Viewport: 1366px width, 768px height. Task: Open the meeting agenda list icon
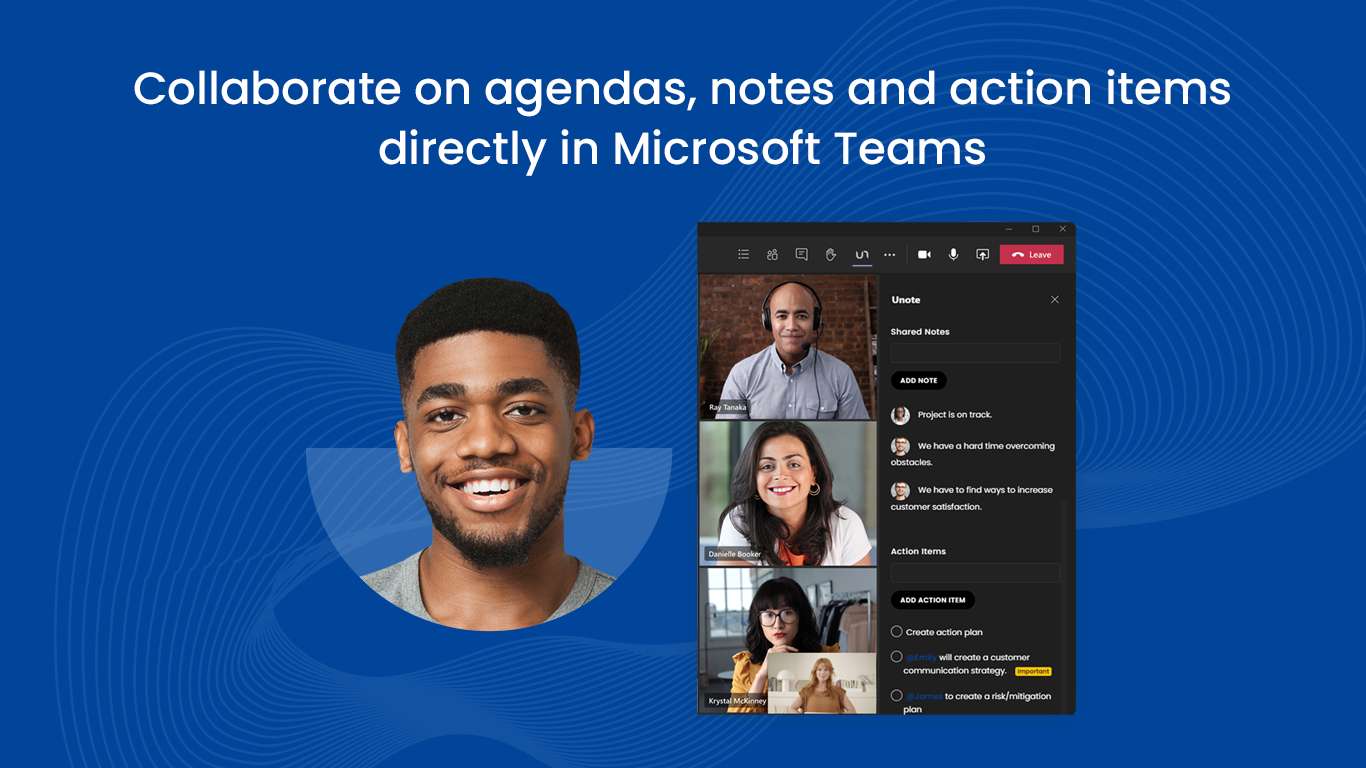tap(743, 254)
